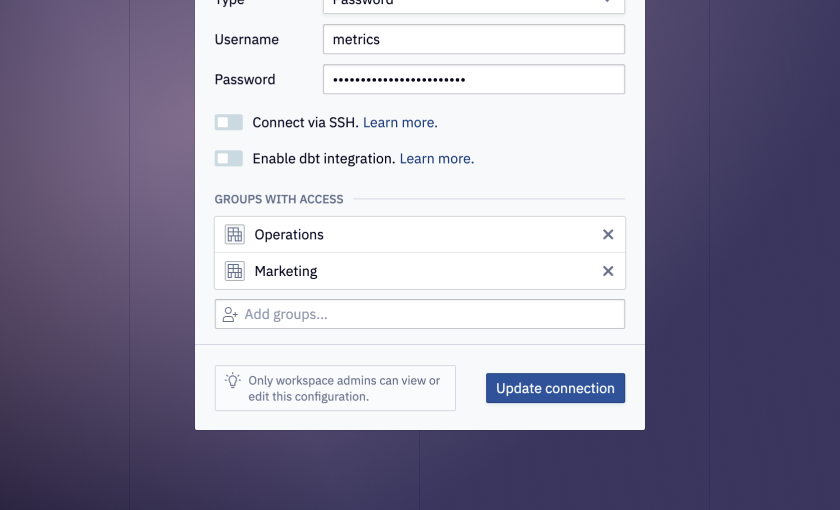Image resolution: width=840 pixels, height=510 pixels.
Task: Open Learn more link for dbt integration
Action: tap(437, 159)
